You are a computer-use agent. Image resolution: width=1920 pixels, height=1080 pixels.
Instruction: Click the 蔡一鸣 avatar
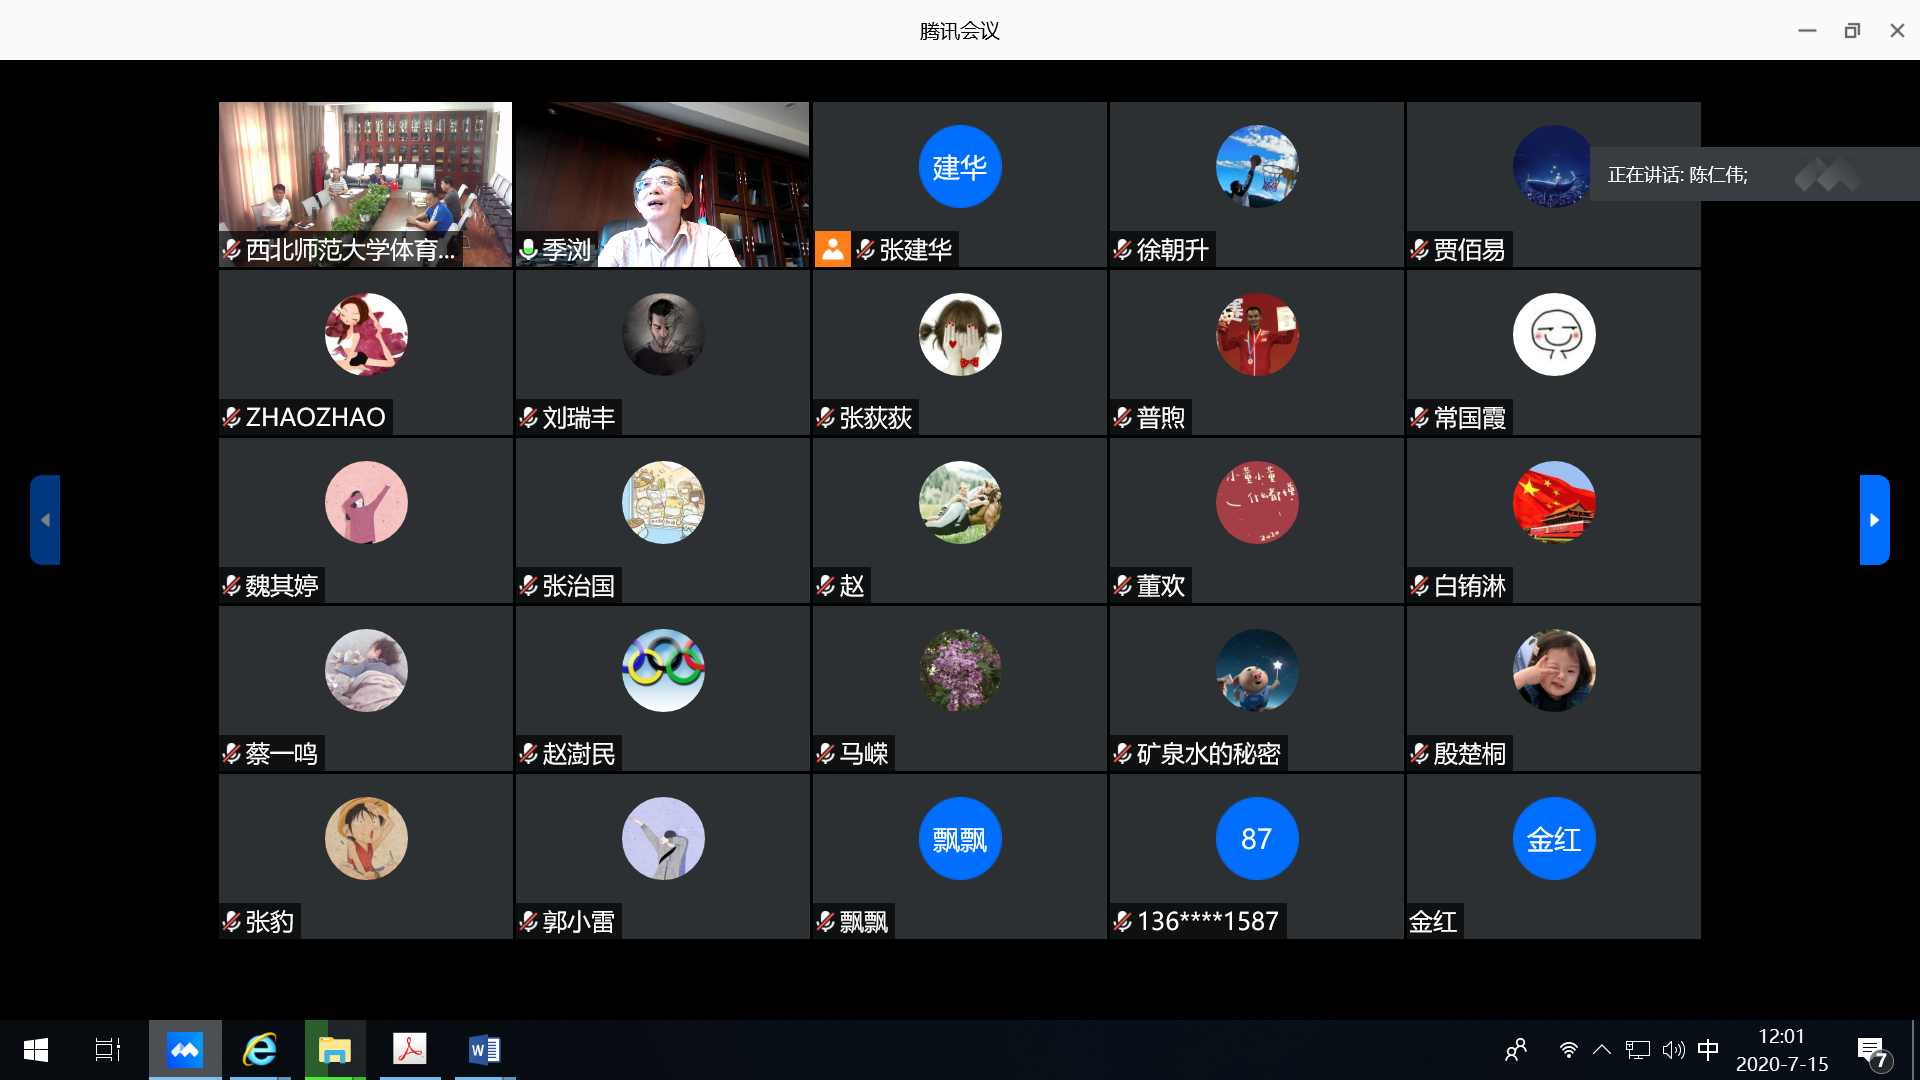click(366, 670)
